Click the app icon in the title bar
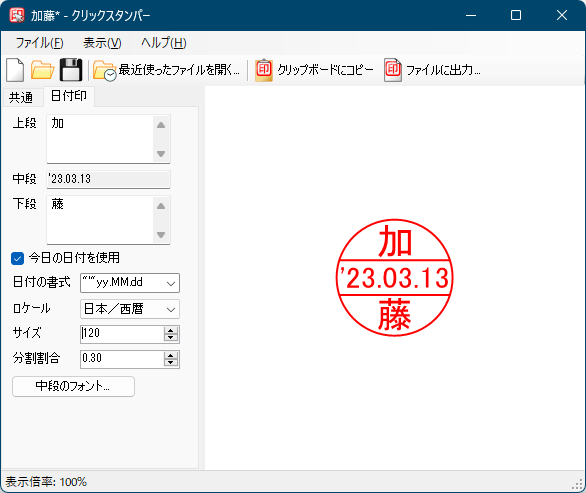Image resolution: width=586 pixels, height=493 pixels. pyautogui.click(x=17, y=15)
